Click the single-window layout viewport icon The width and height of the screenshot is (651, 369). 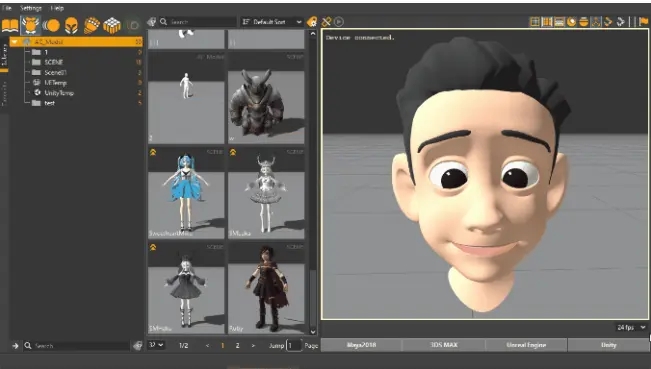(535, 22)
